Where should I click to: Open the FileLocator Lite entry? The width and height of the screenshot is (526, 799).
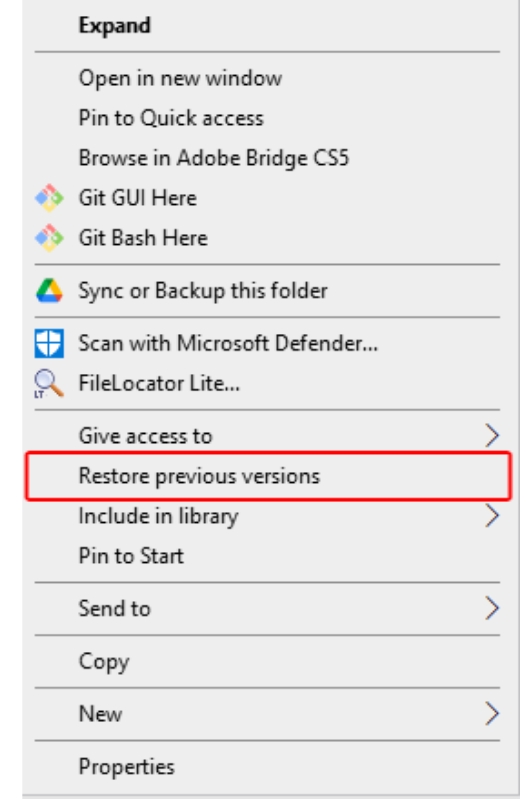pos(268,383)
